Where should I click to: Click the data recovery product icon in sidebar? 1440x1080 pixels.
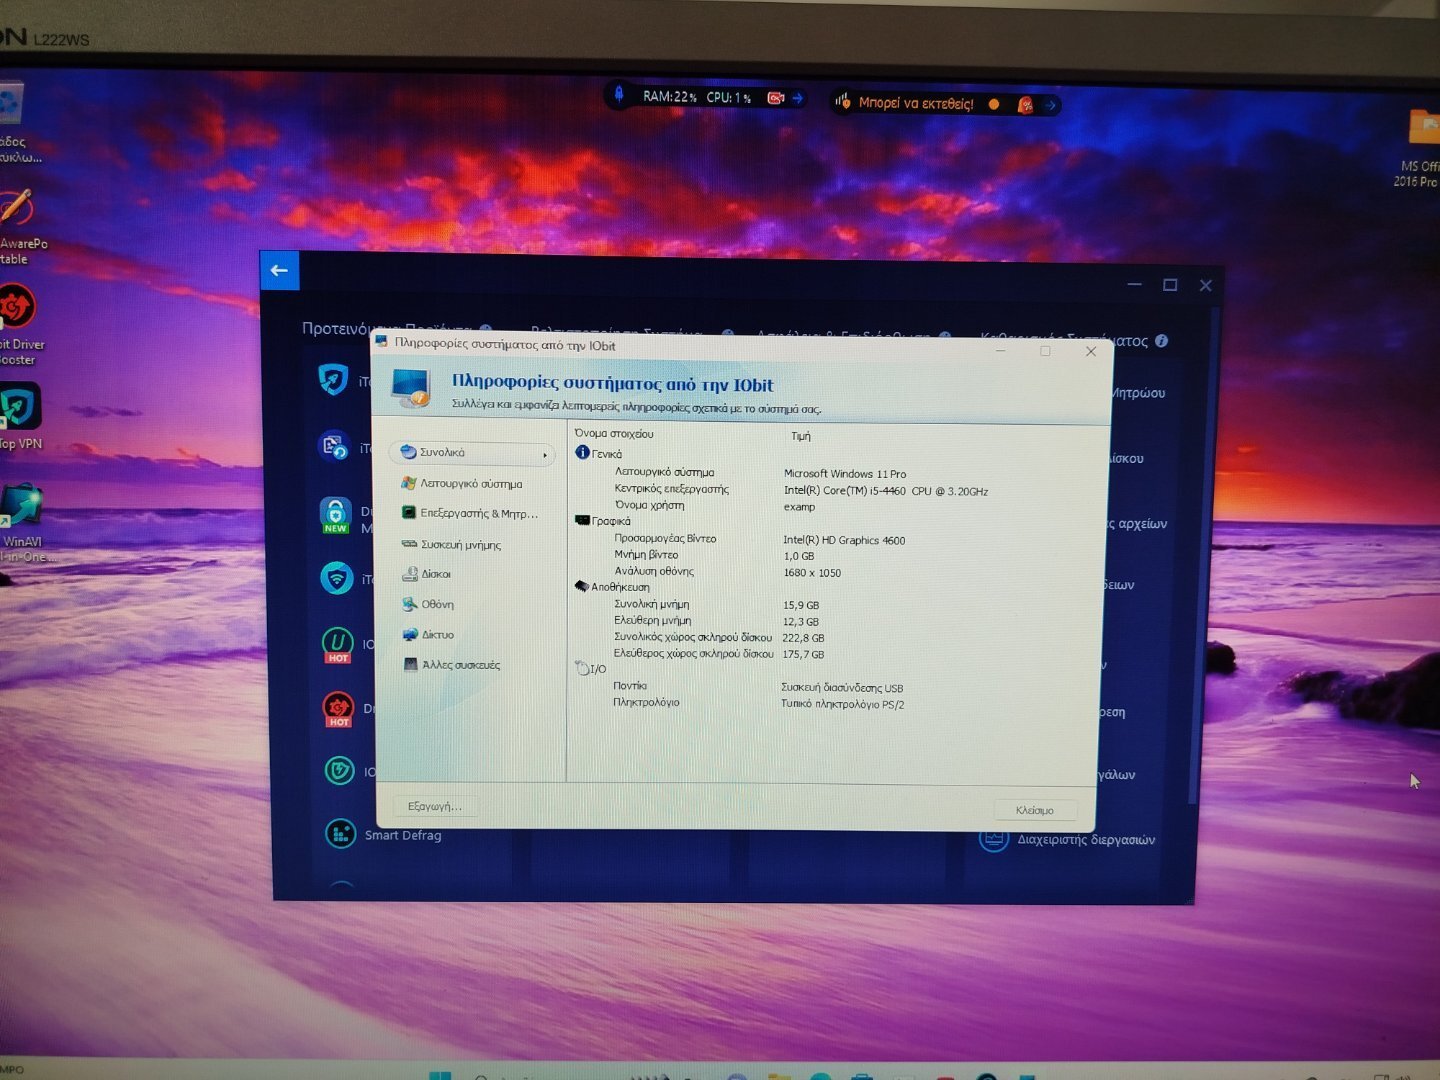point(333,446)
